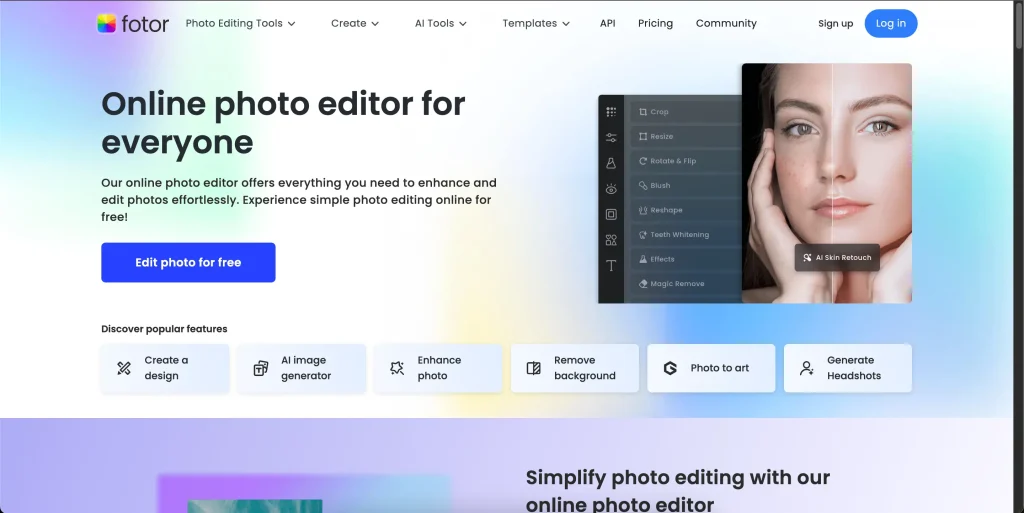Image resolution: width=1024 pixels, height=513 pixels.
Task: Click the chevron next to AI Tools
Action: pyautogui.click(x=462, y=24)
